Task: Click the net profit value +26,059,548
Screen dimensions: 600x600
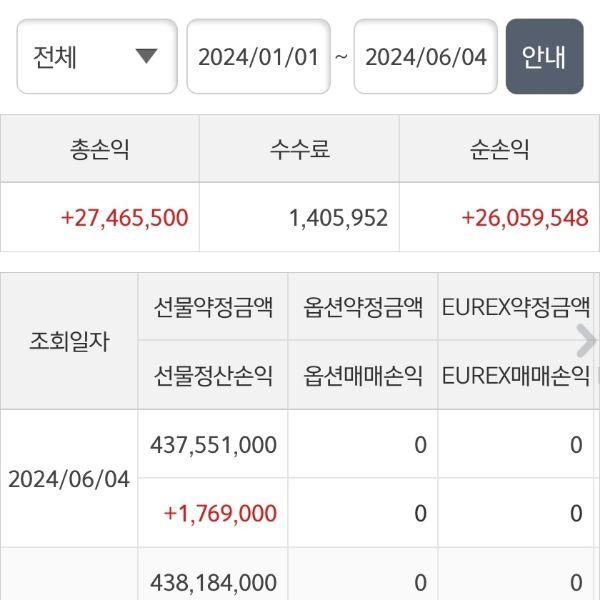Action: tap(524, 218)
